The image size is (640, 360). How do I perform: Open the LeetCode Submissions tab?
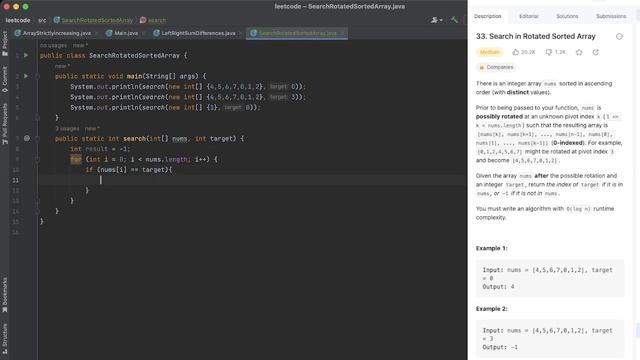[611, 16]
